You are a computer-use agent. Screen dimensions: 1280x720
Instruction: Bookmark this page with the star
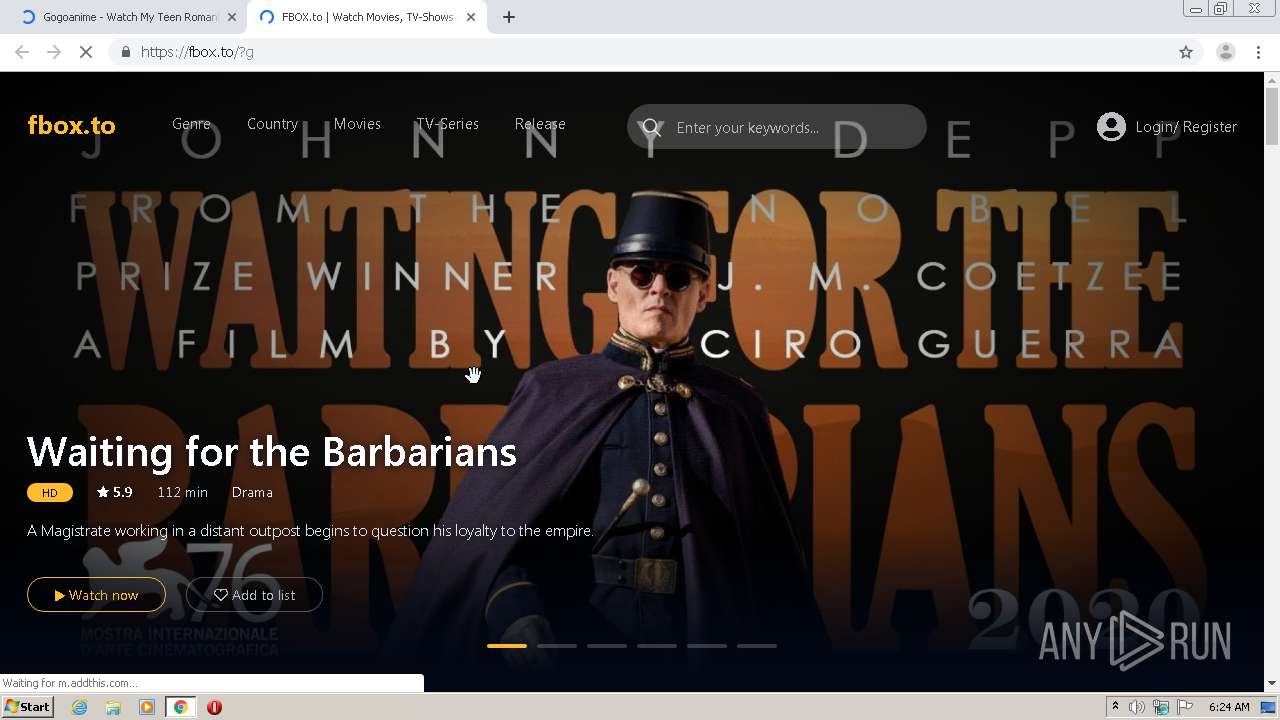[x=1186, y=52]
